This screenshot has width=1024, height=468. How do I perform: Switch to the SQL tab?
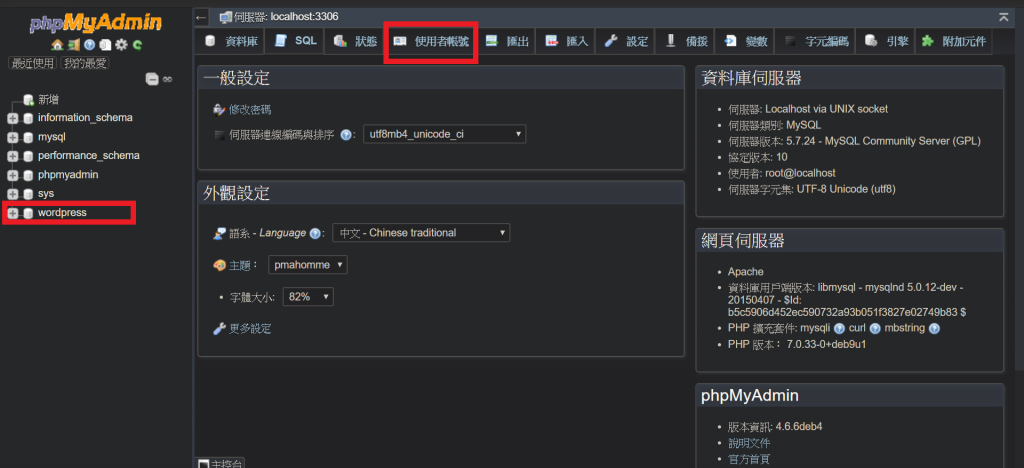[x=296, y=41]
